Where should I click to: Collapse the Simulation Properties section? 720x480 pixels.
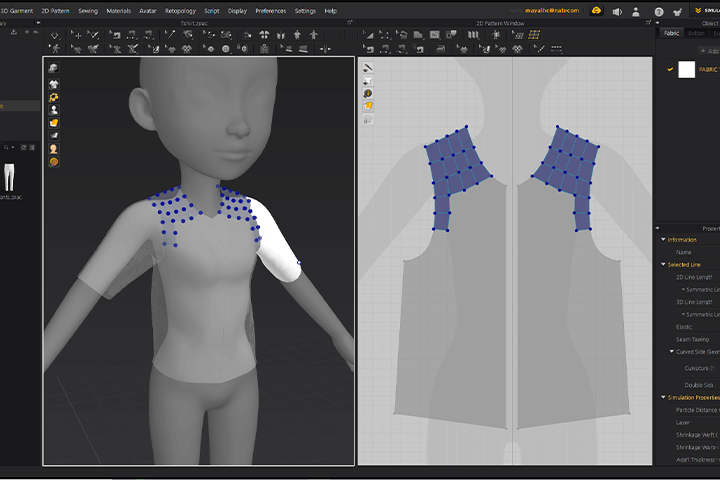pyautogui.click(x=663, y=397)
